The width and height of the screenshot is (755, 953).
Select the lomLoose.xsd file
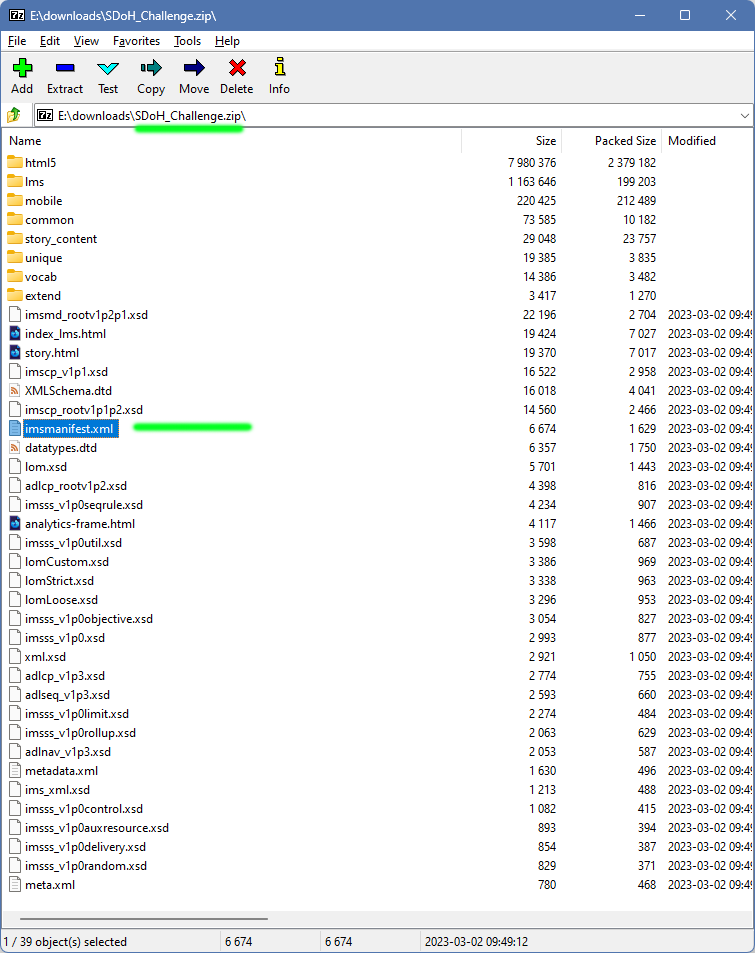(x=61, y=600)
